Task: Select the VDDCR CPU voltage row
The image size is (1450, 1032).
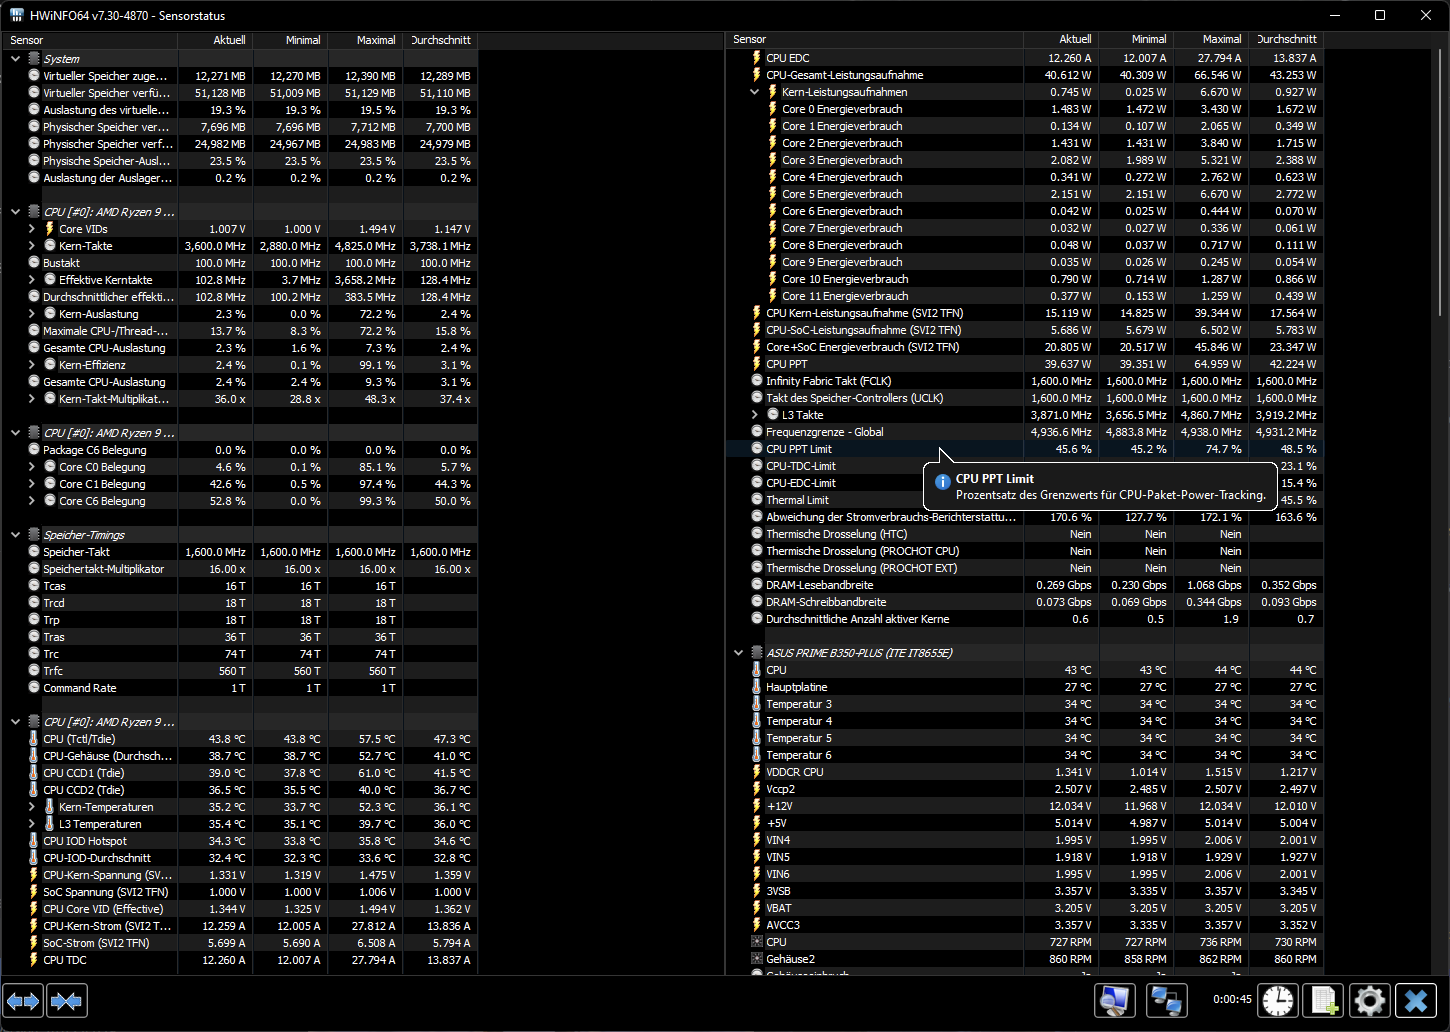Action: tap(1024, 772)
